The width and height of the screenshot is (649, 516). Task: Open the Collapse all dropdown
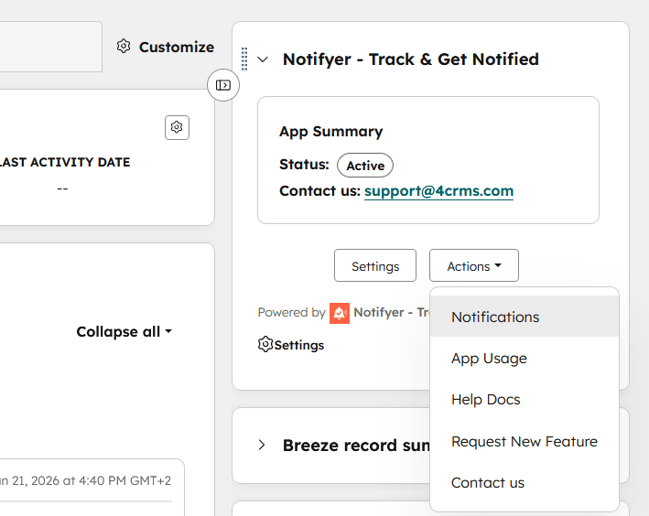pos(124,332)
